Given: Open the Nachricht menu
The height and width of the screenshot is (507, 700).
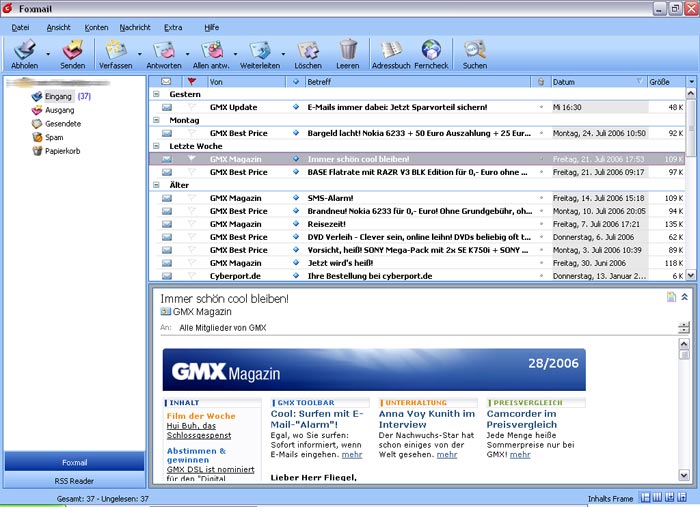Looking at the screenshot, I should (x=135, y=28).
